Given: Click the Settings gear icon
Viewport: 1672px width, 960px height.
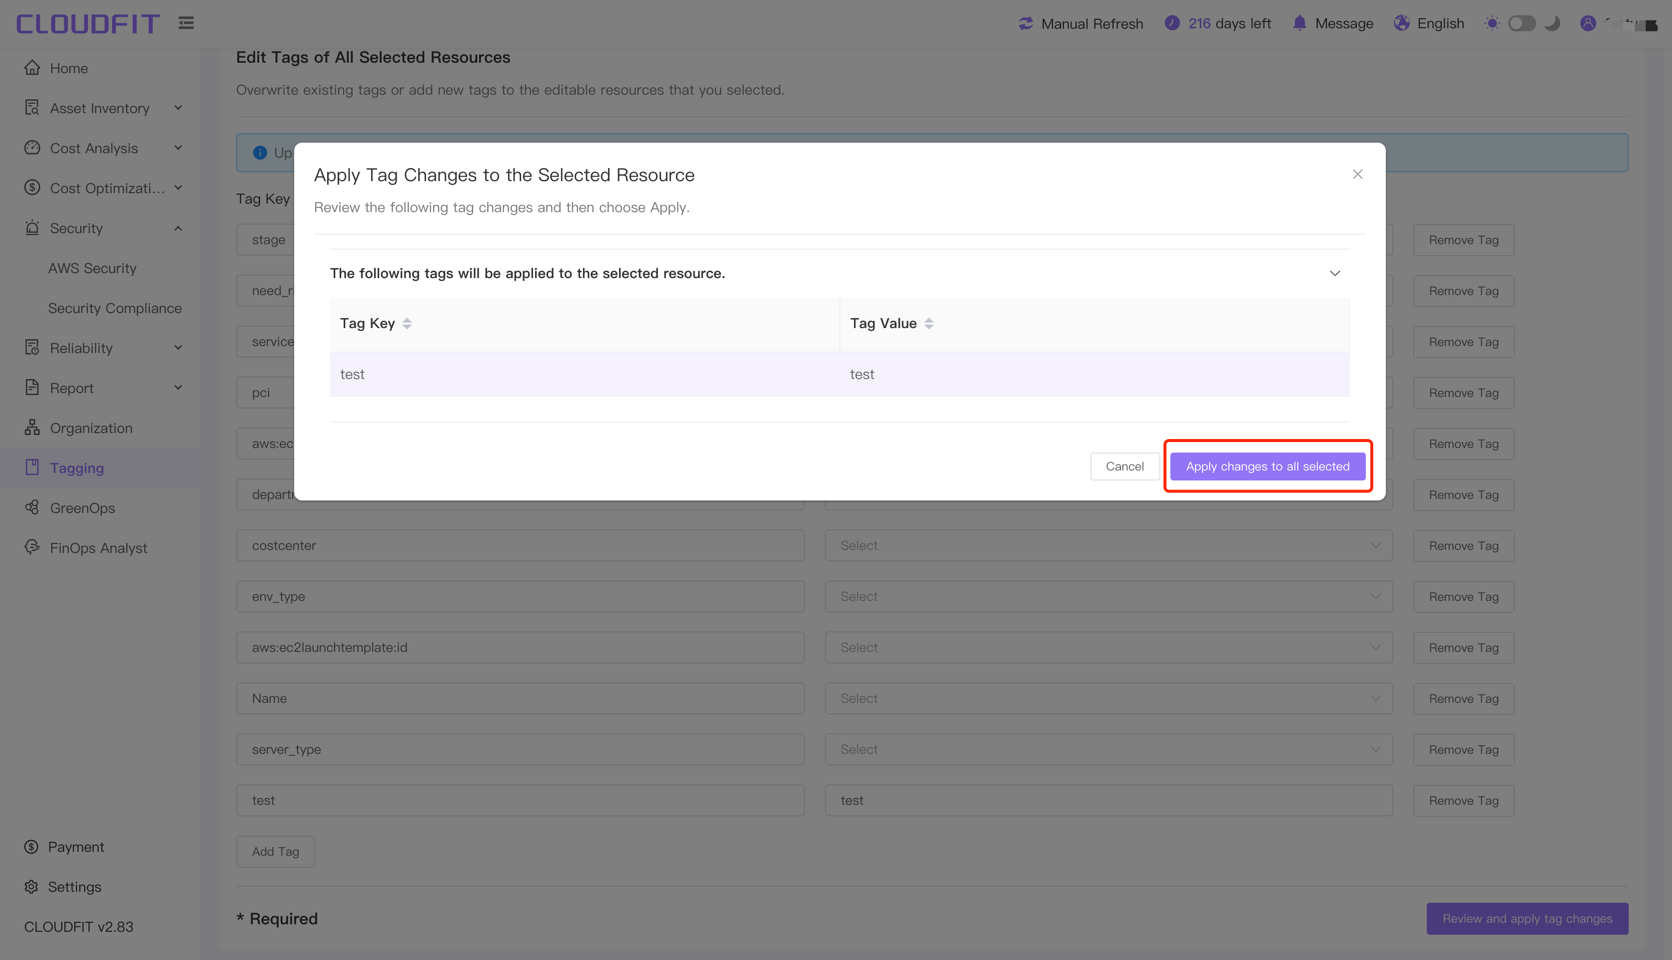Looking at the screenshot, I should (x=32, y=887).
